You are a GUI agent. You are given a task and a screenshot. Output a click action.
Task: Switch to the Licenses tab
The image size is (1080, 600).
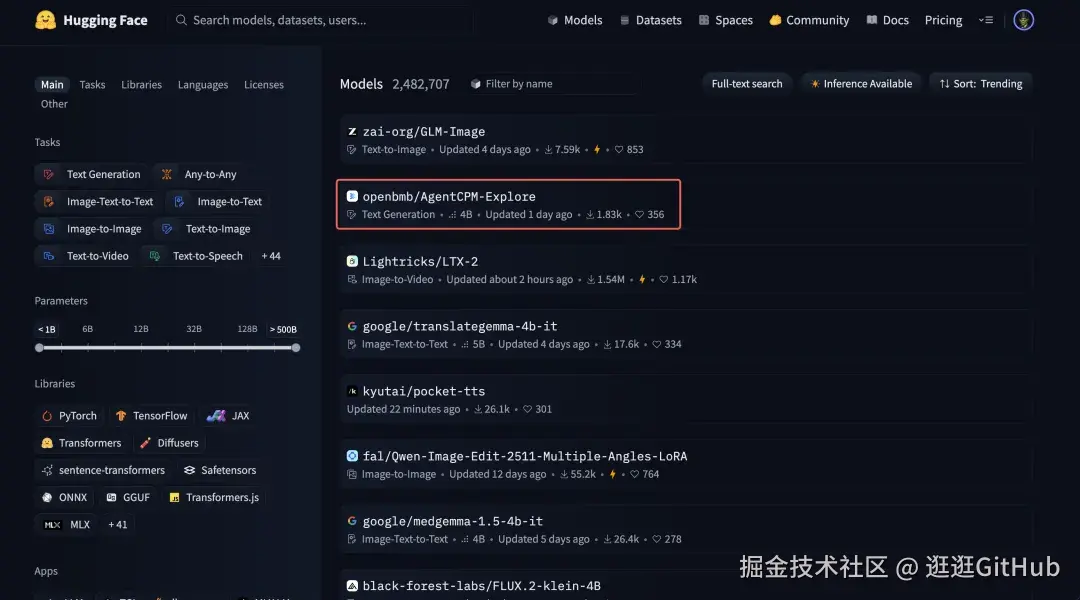point(264,84)
